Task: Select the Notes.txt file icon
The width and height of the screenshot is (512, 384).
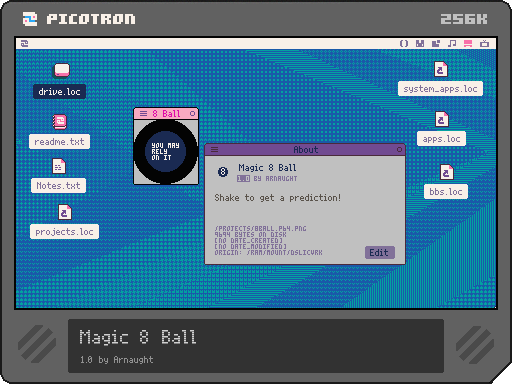Action: coord(59,166)
